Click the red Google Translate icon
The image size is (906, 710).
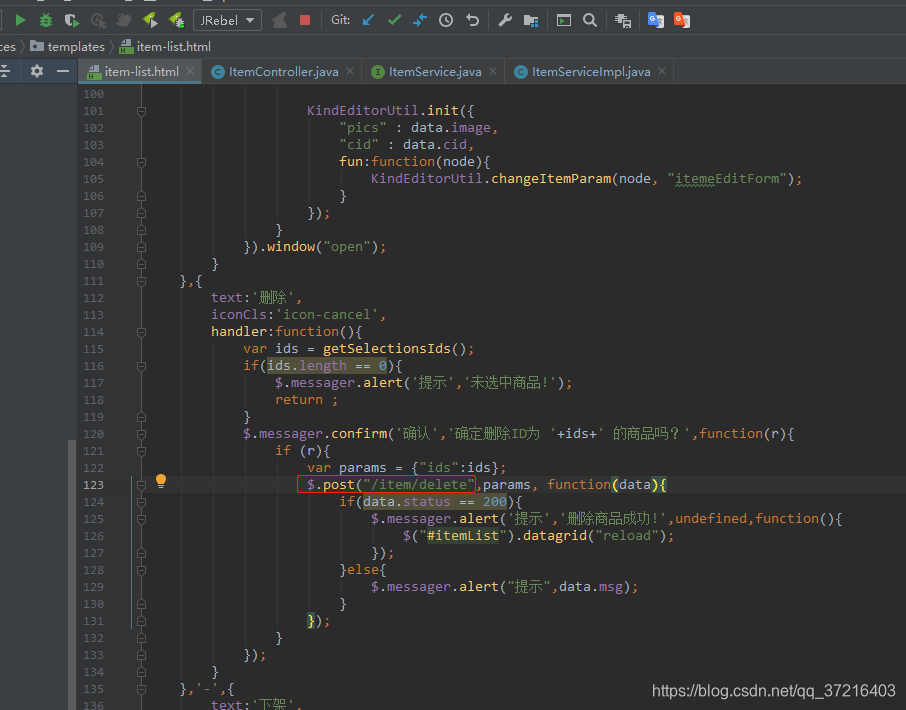pyautogui.click(x=682, y=21)
